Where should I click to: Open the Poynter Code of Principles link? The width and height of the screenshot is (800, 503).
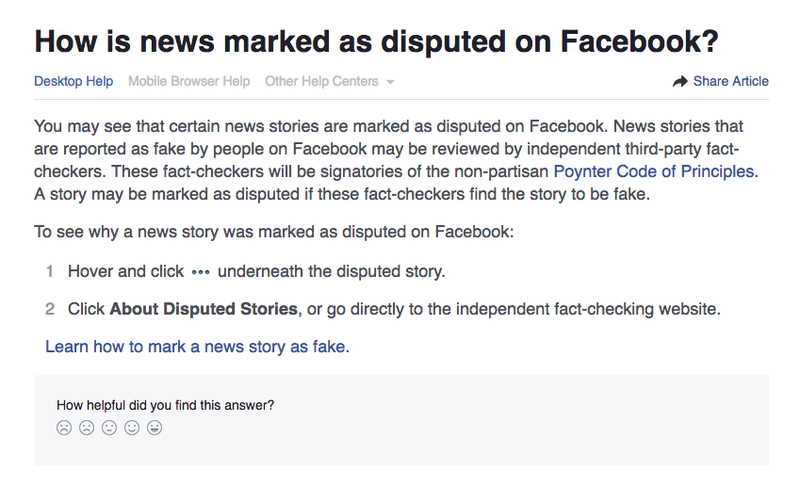pyautogui.click(x=656, y=171)
